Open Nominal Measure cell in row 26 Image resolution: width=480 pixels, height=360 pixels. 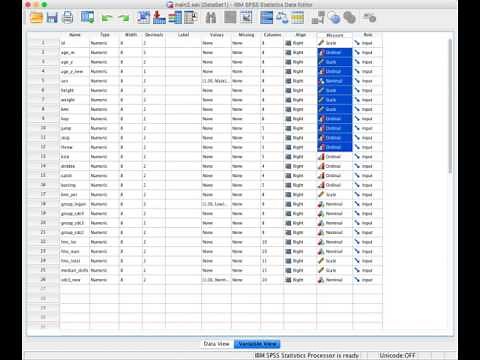[335, 280]
